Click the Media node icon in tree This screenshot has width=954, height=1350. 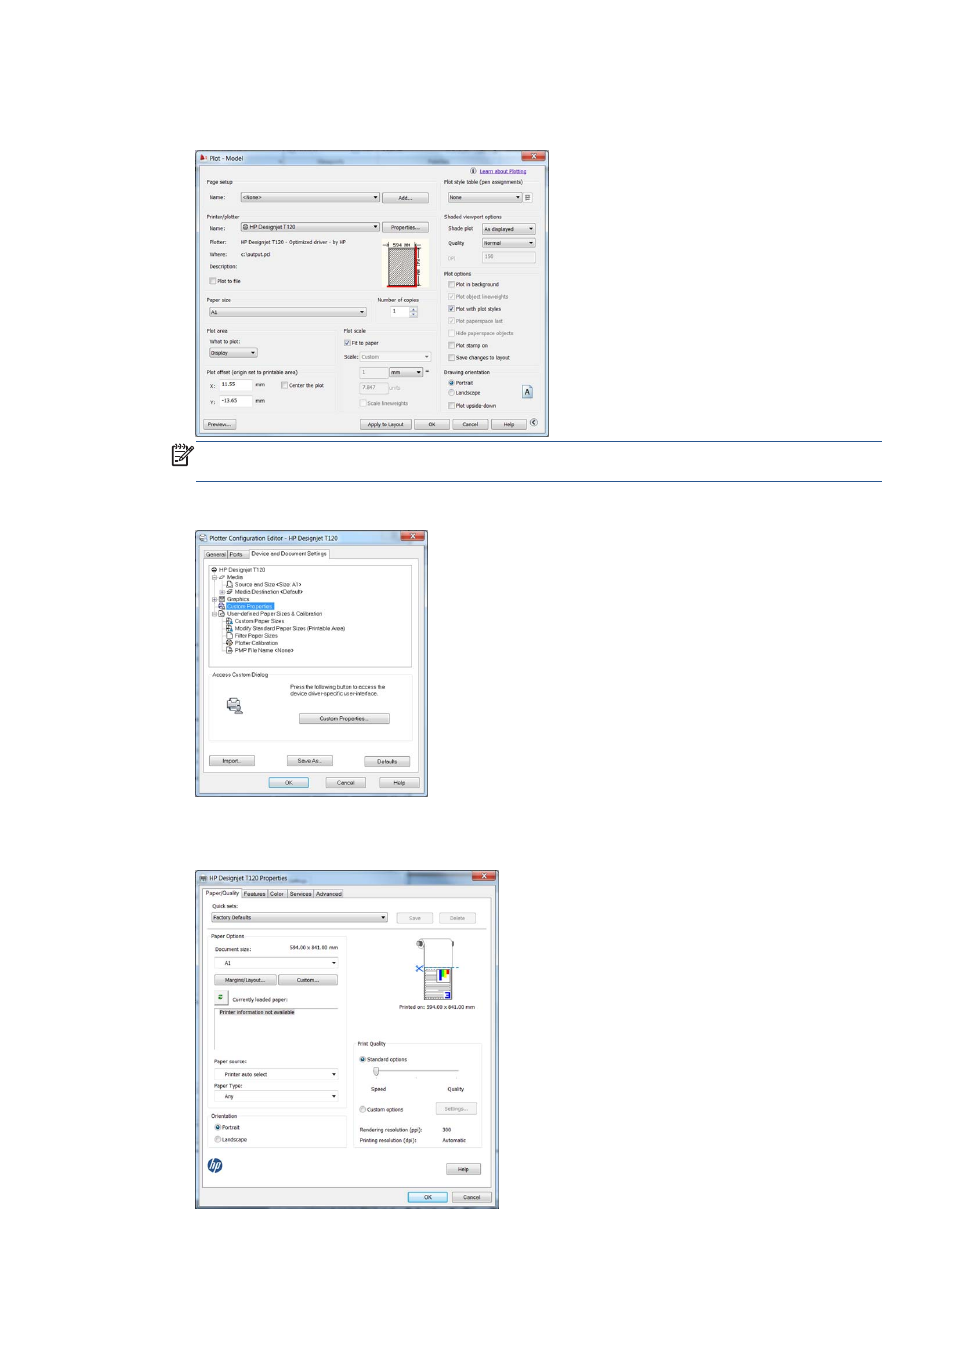222,577
